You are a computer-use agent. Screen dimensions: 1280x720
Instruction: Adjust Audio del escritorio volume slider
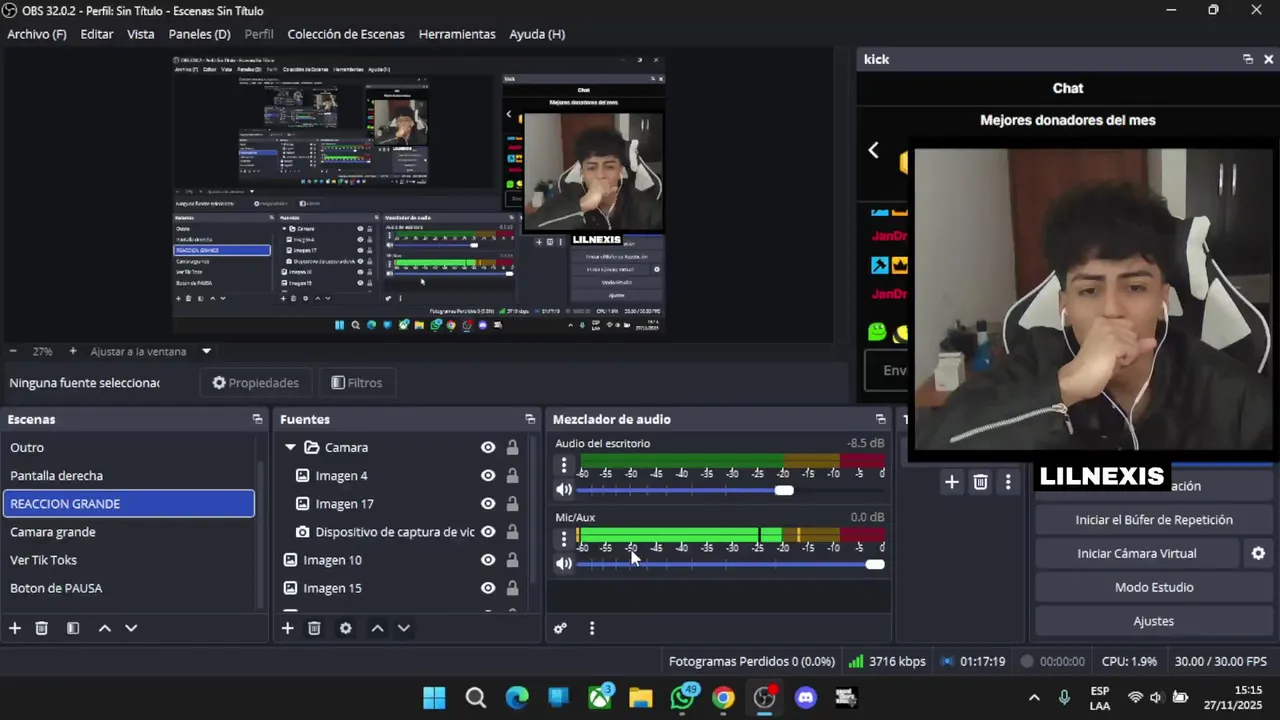click(731, 490)
